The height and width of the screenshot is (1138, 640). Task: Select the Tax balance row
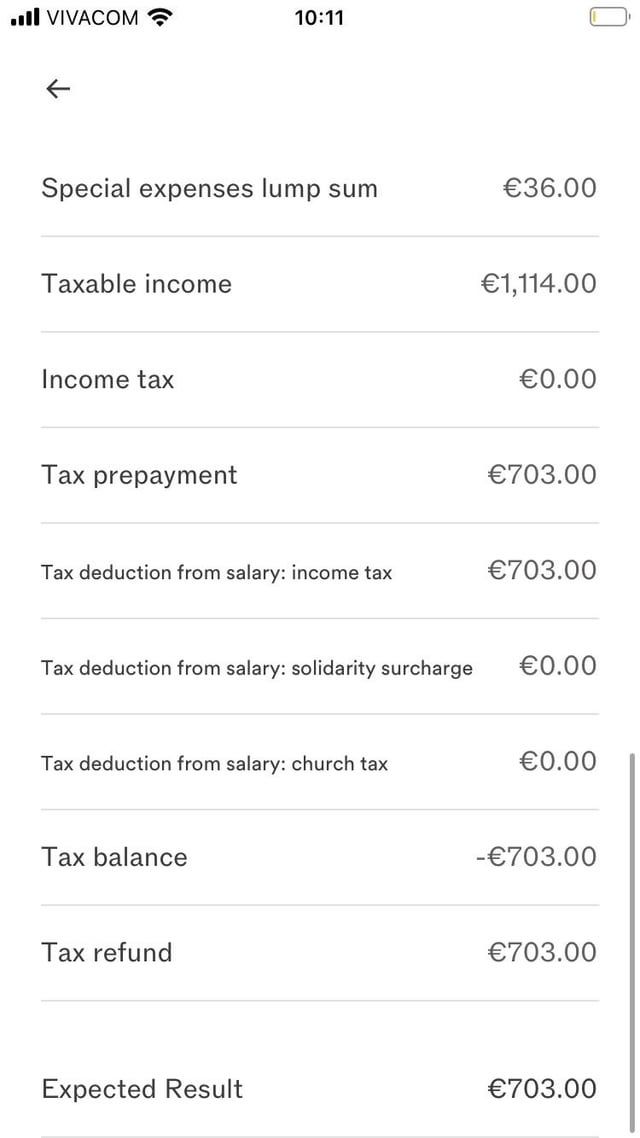[319, 857]
